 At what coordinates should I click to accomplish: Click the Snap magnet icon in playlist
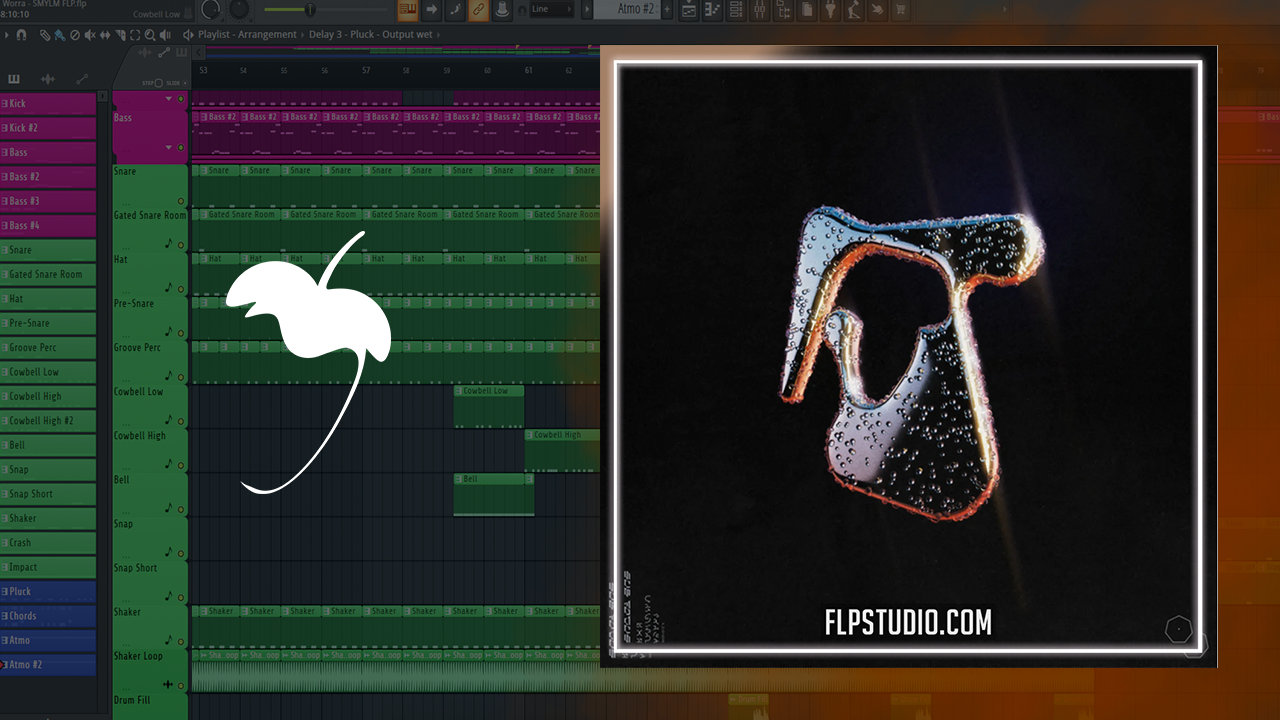22,35
